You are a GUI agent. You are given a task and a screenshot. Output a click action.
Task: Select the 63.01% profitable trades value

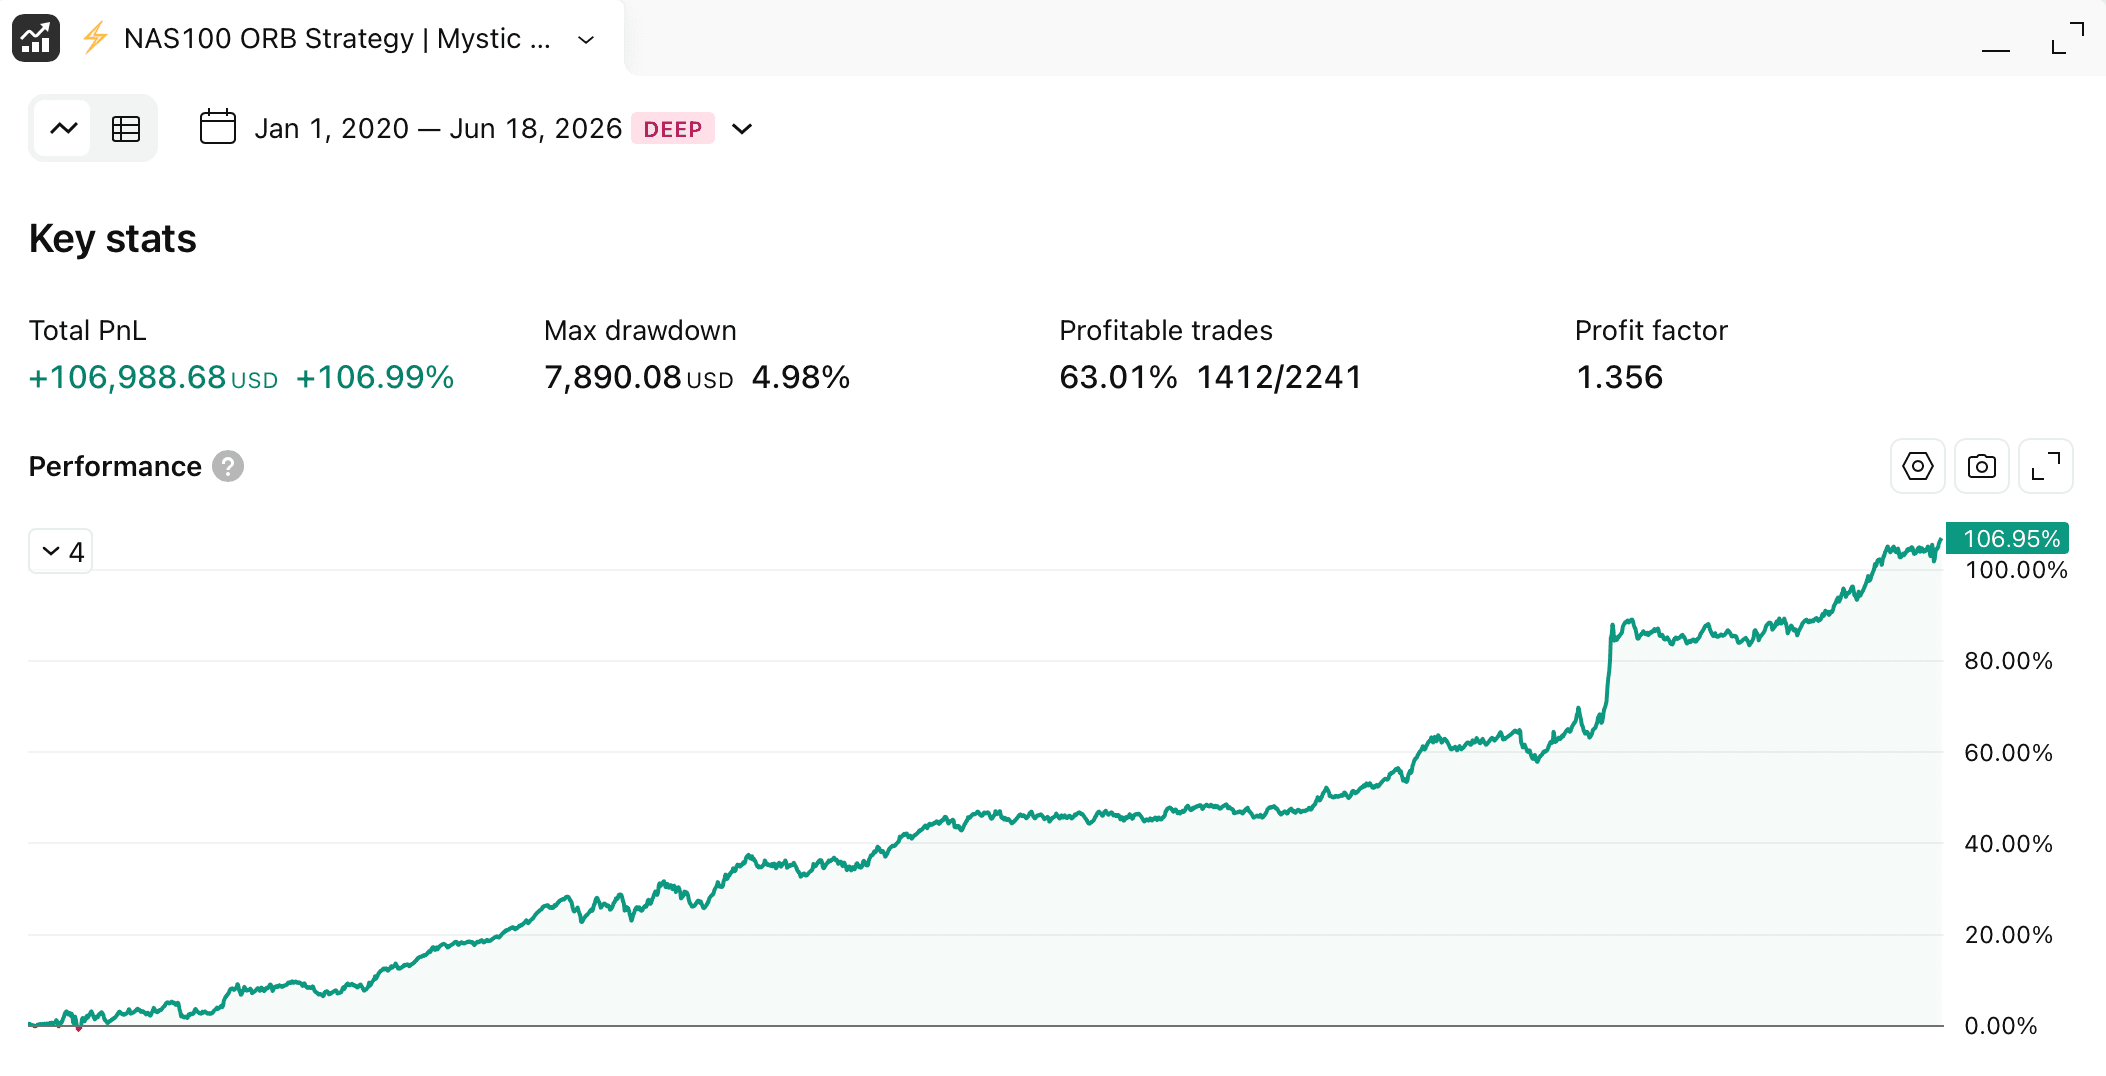1119,377
